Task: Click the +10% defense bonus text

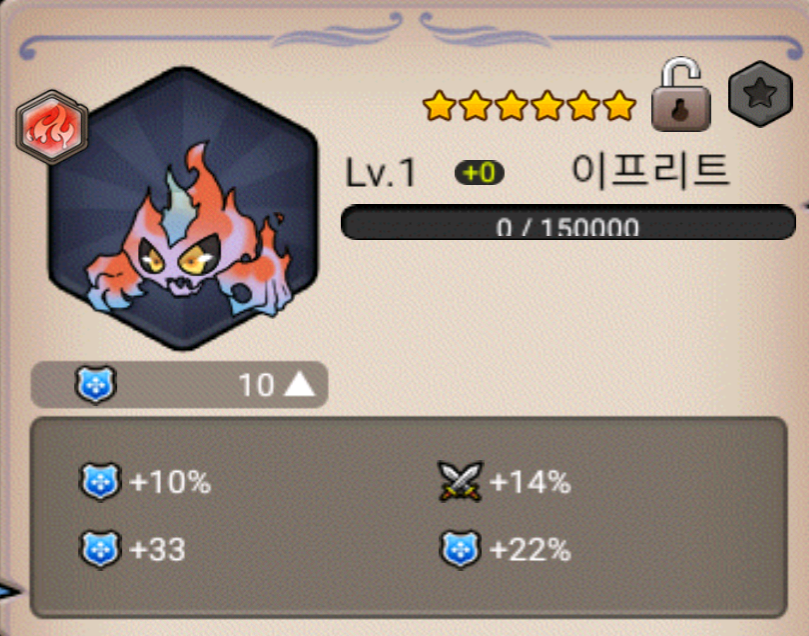Action: (x=170, y=482)
